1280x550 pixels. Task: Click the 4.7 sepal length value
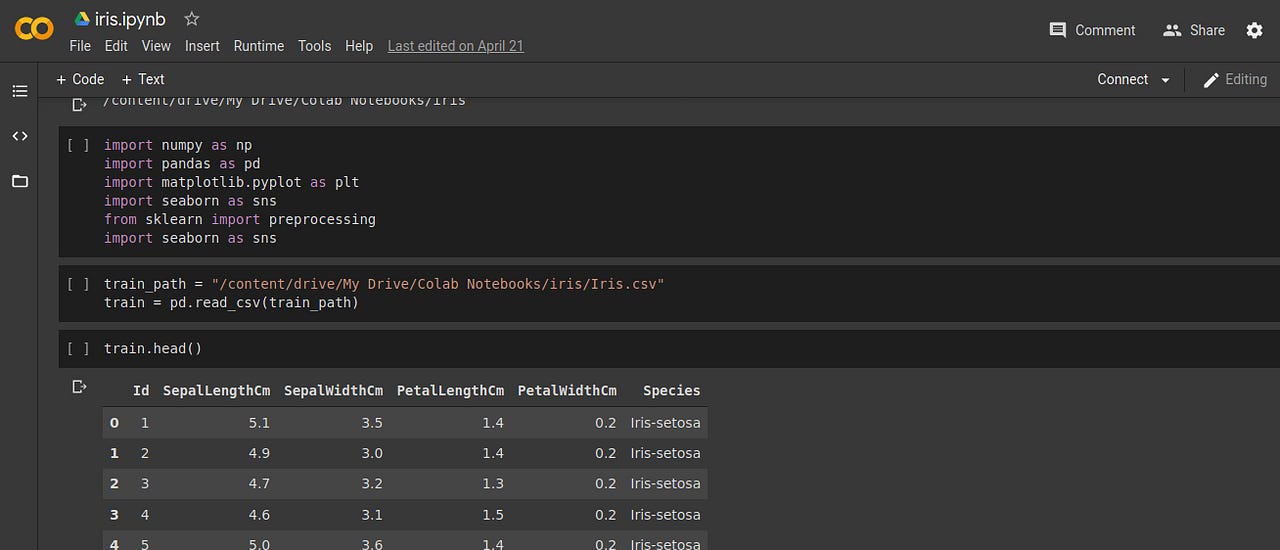[259, 484]
